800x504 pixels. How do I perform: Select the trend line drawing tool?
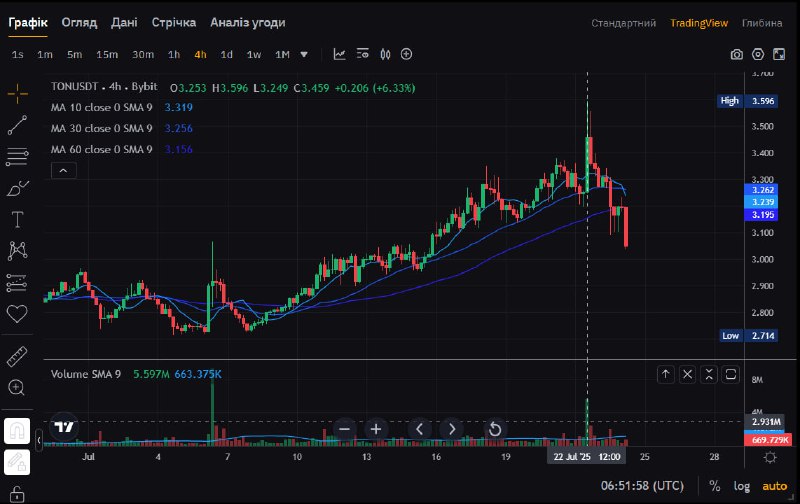[17, 125]
